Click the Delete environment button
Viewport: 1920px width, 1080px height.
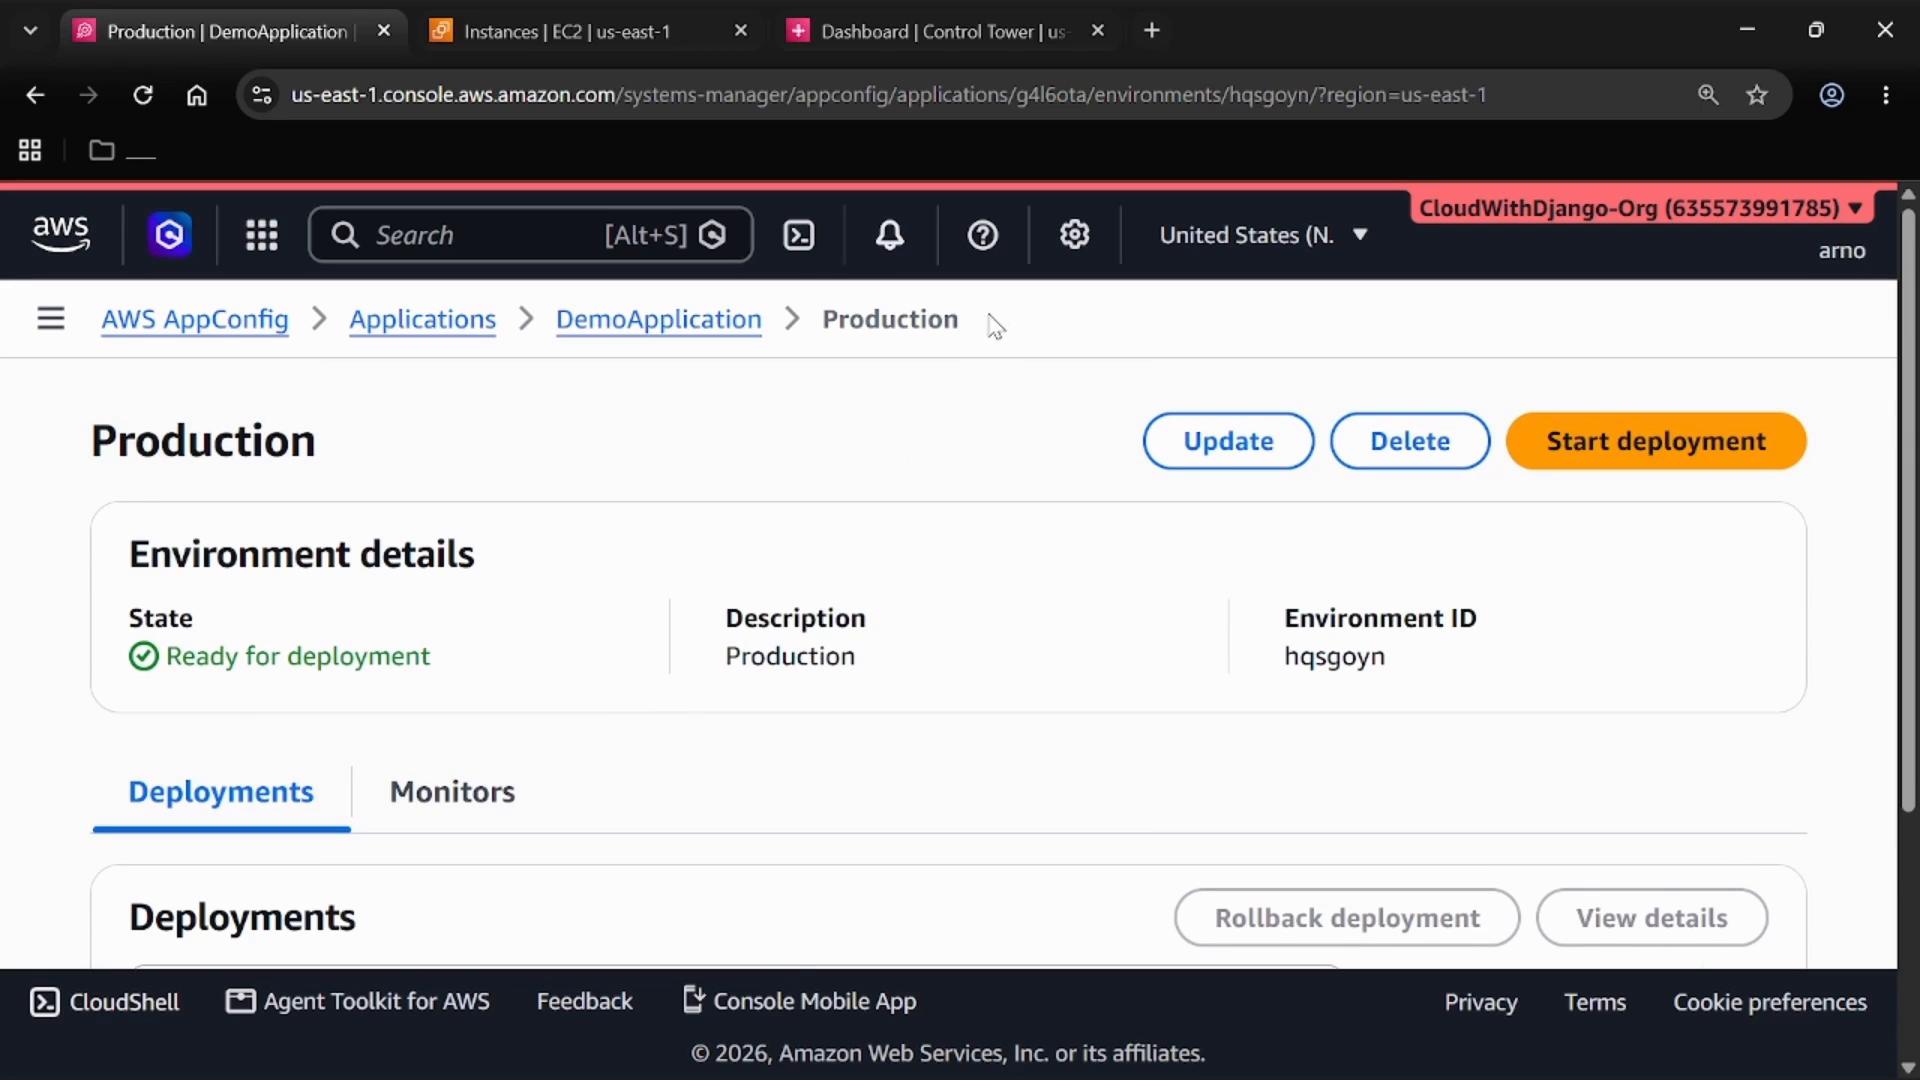(1410, 441)
